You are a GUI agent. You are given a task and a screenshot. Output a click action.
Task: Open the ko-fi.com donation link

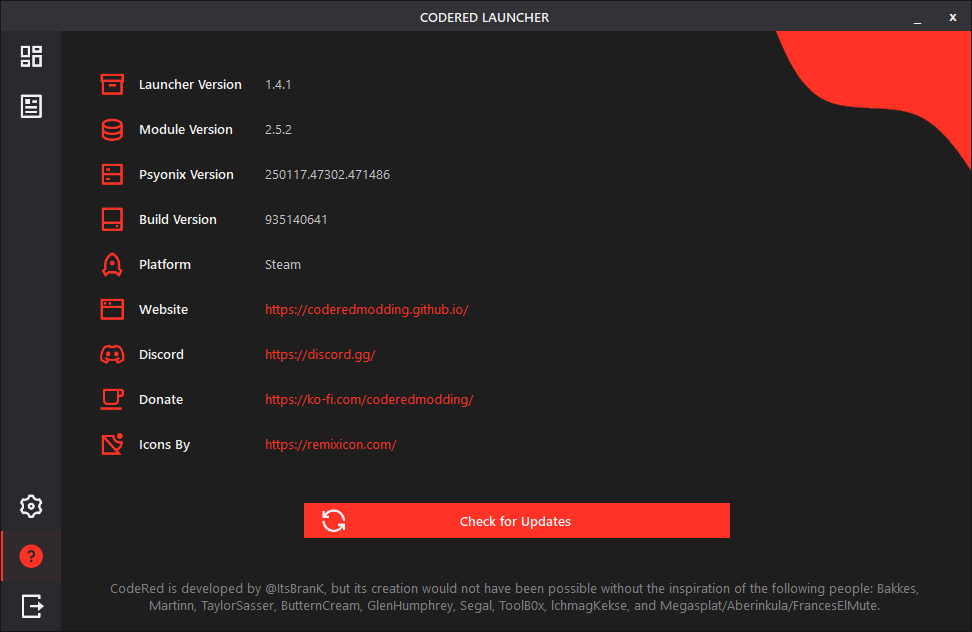point(369,400)
